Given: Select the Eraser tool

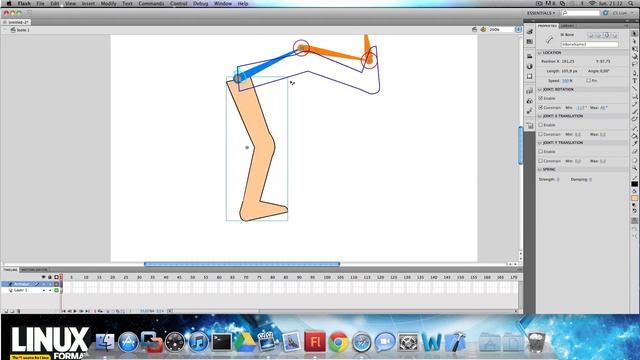Looking at the screenshot, I should click(x=634, y=151).
